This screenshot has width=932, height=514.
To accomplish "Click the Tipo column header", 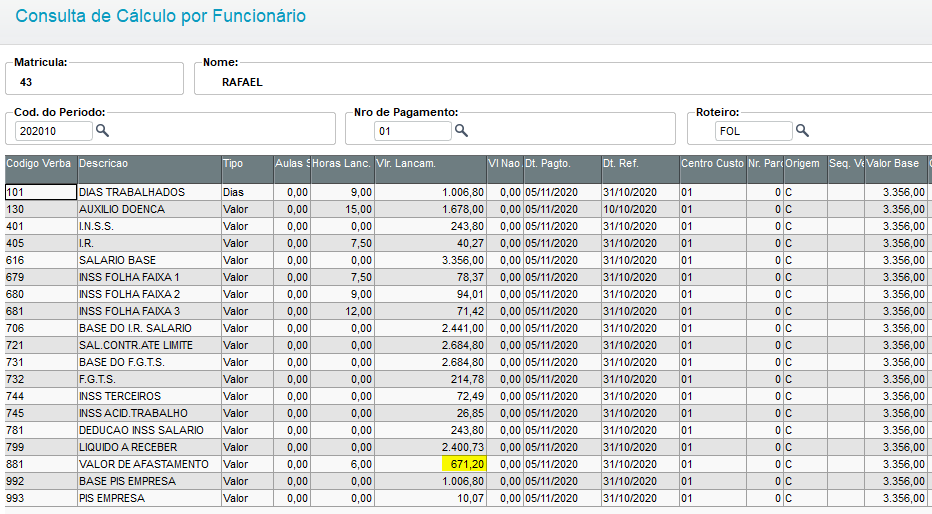I will click(247, 169).
